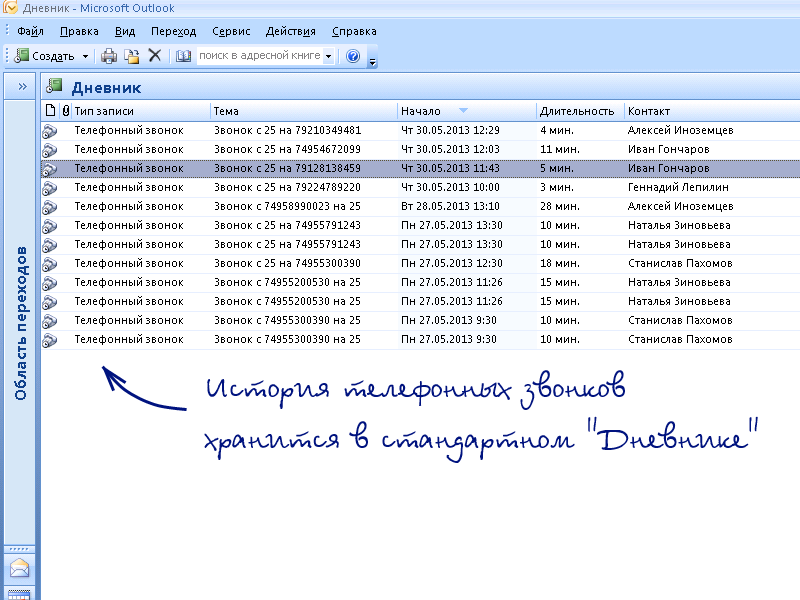
Task: Open the Вид menu
Action: pos(125,31)
